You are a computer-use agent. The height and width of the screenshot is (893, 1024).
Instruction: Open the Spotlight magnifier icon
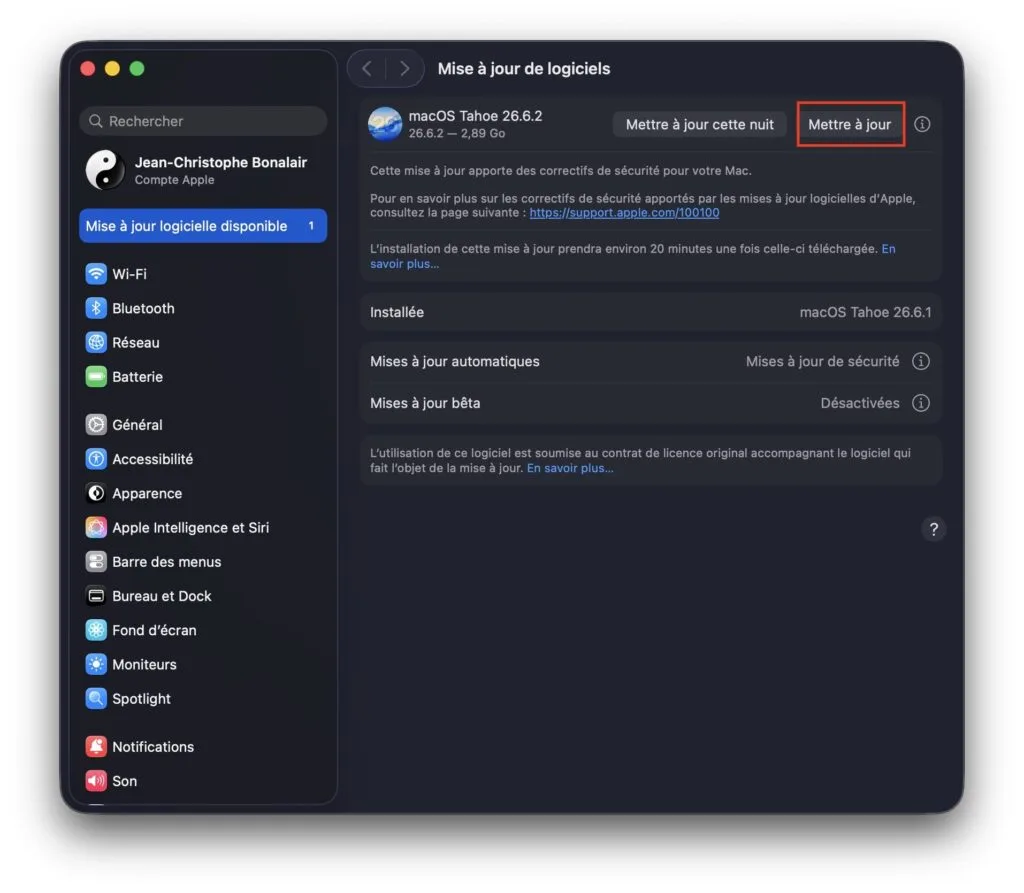(x=96, y=699)
